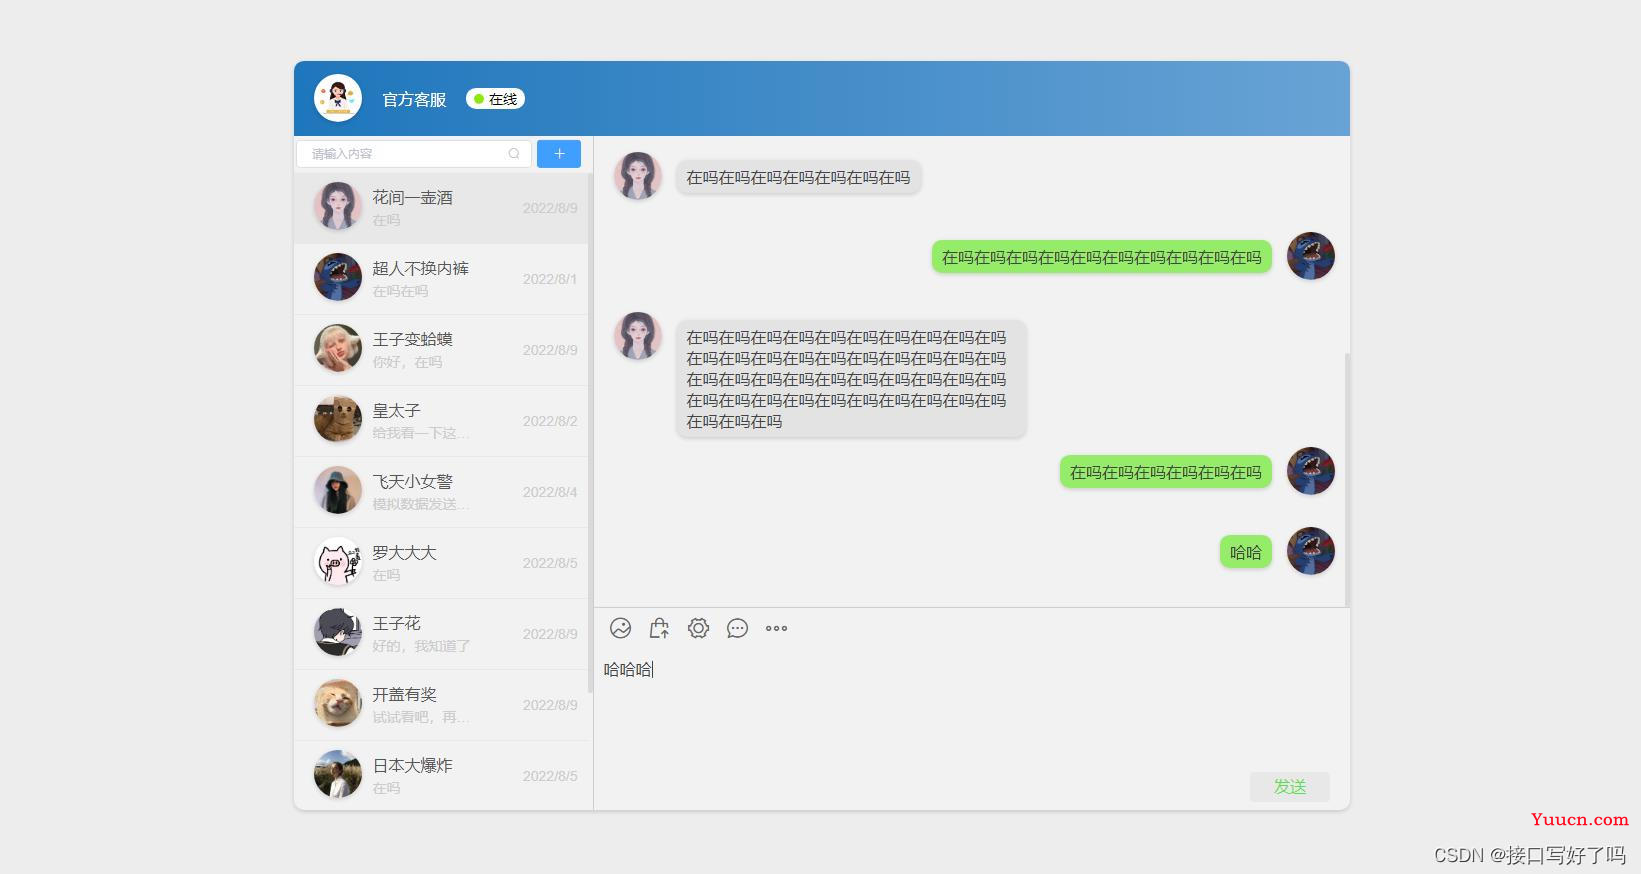Click the first gray message bubble at top
1641x874 pixels.
click(x=798, y=177)
